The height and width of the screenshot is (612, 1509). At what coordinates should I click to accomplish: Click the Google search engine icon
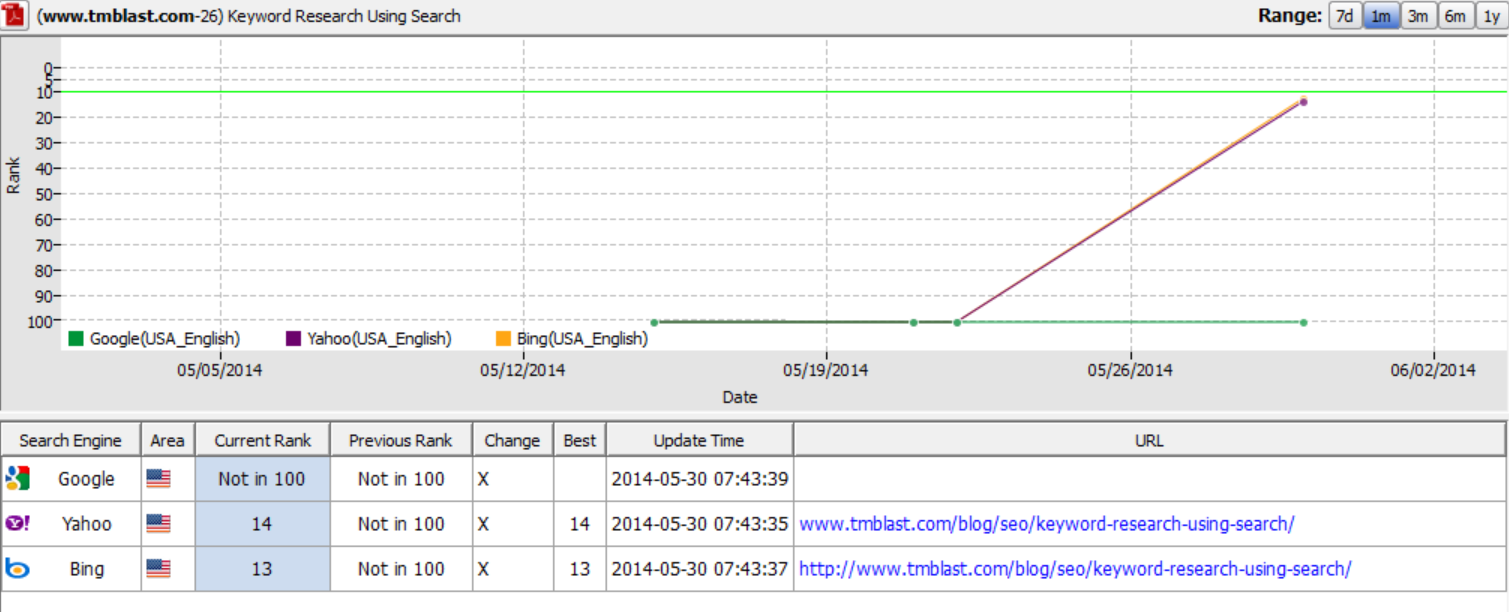pos(17,479)
